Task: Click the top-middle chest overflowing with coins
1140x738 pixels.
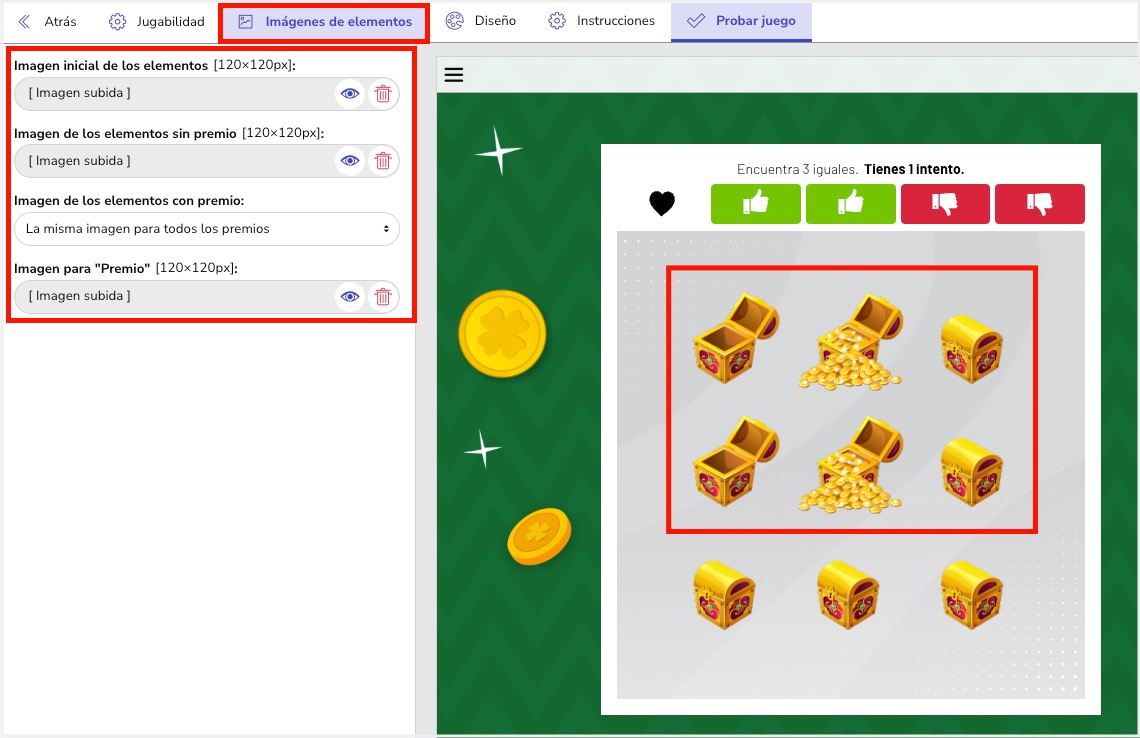Action: [x=852, y=341]
